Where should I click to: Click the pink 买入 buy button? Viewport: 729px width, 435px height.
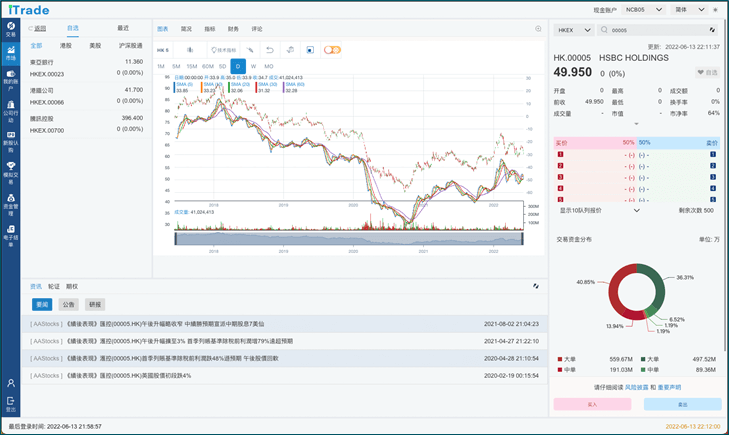click(592, 405)
